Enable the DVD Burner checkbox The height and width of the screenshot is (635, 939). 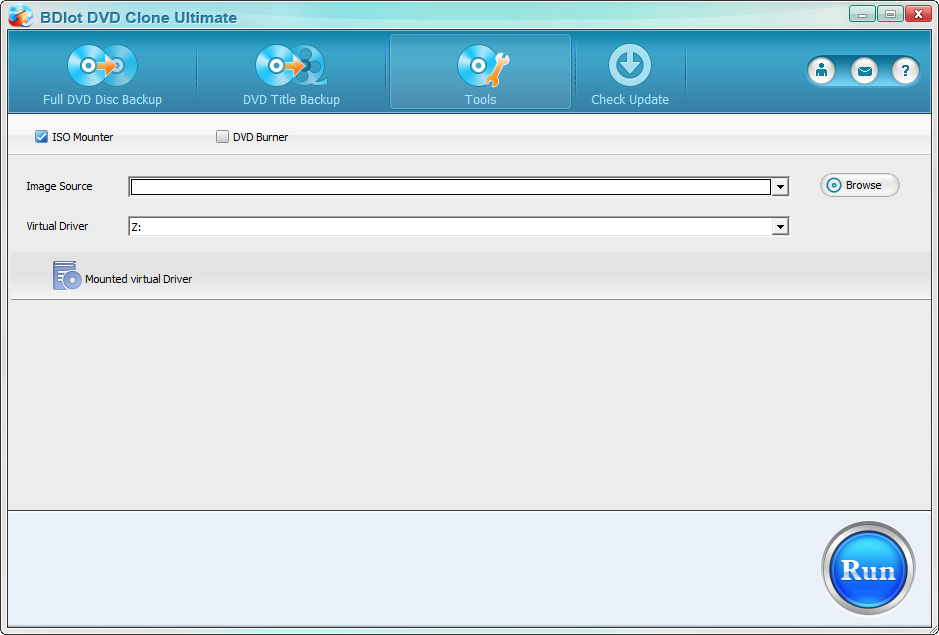click(222, 137)
